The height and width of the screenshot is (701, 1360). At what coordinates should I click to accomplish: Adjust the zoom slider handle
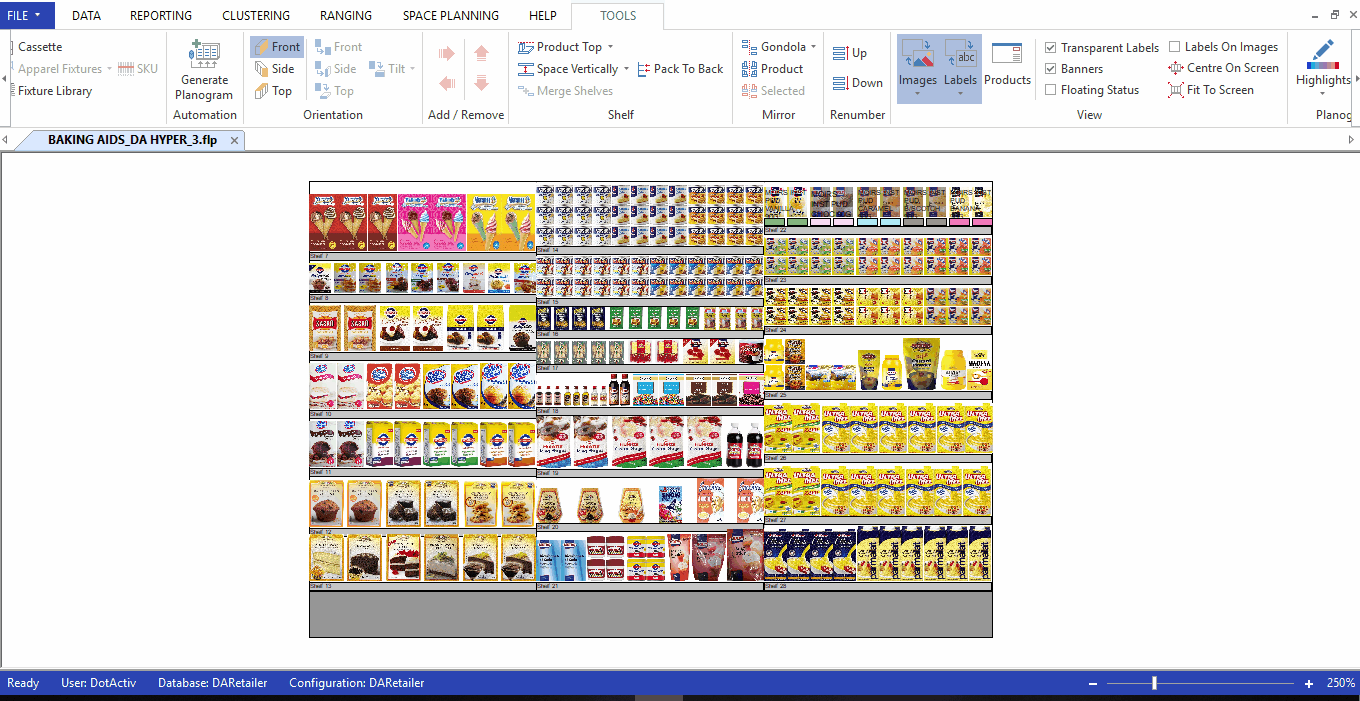point(1154,684)
